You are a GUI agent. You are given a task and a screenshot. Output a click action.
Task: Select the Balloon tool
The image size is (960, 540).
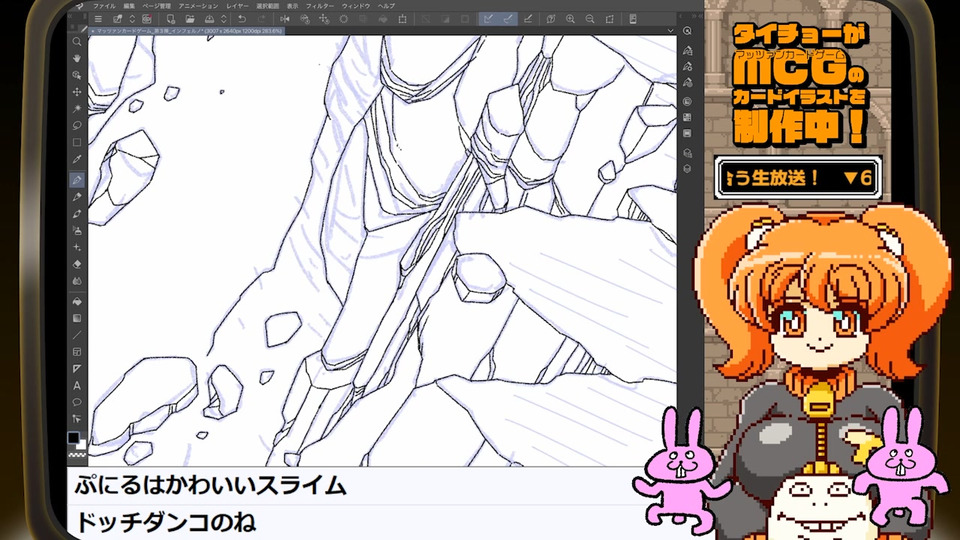tap(77, 402)
